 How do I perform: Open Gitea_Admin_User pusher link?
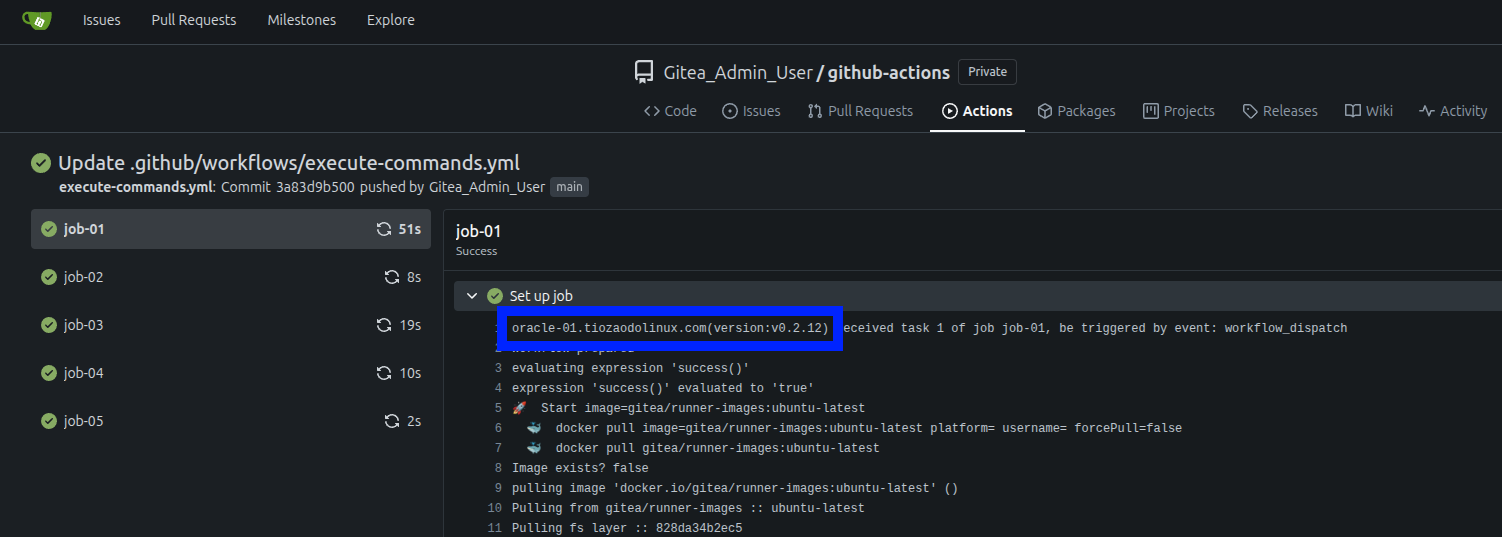pyautogui.click(x=487, y=187)
